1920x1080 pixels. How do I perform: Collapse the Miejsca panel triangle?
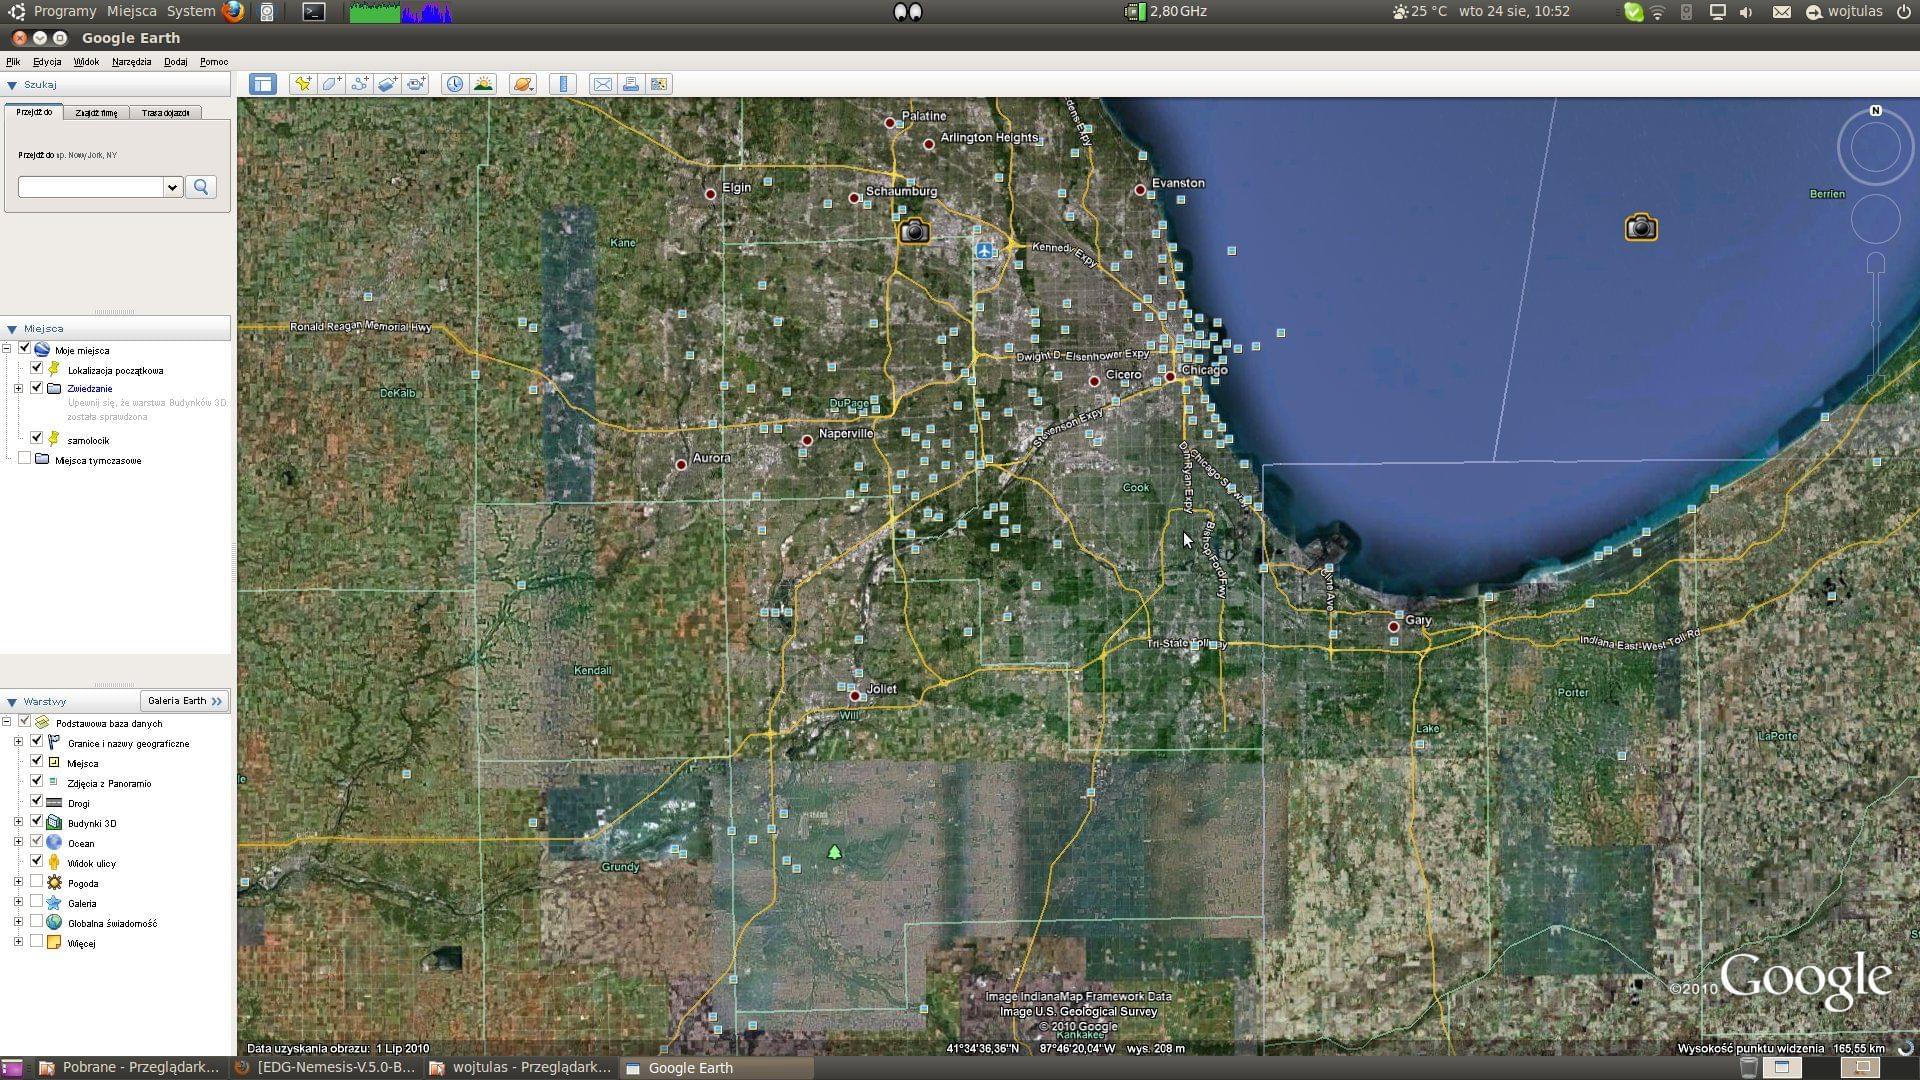(12, 329)
